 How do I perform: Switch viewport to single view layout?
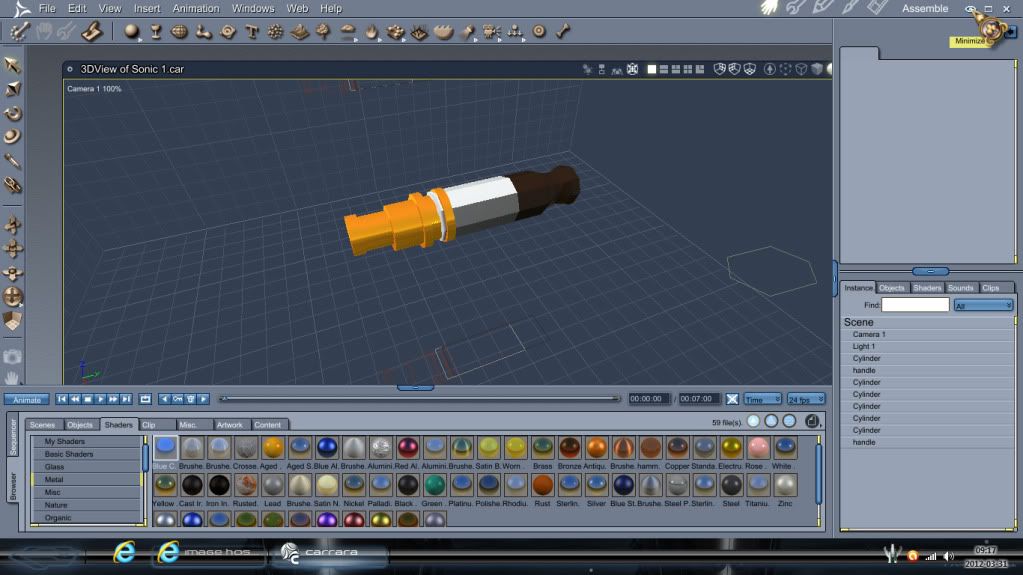[651, 69]
